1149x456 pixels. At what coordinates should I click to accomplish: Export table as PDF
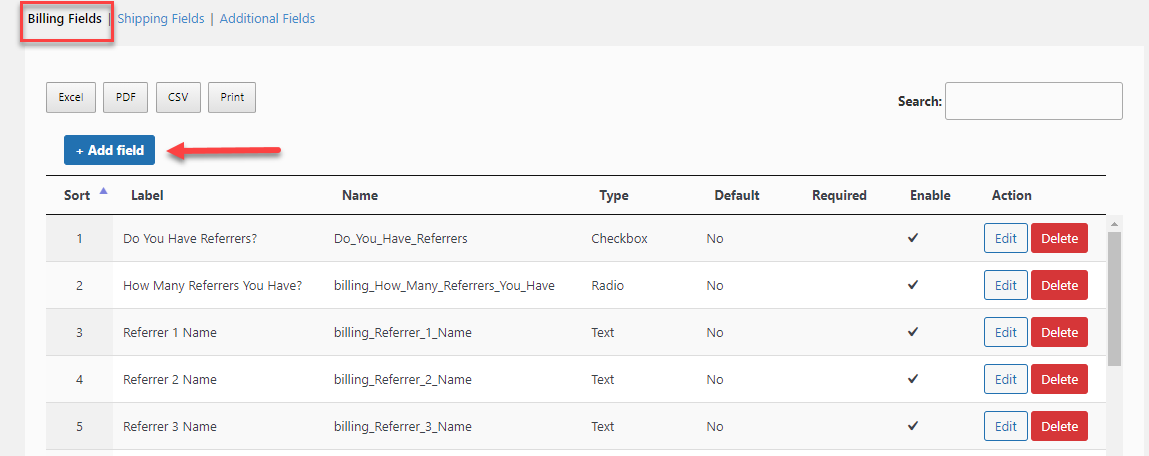(125, 98)
